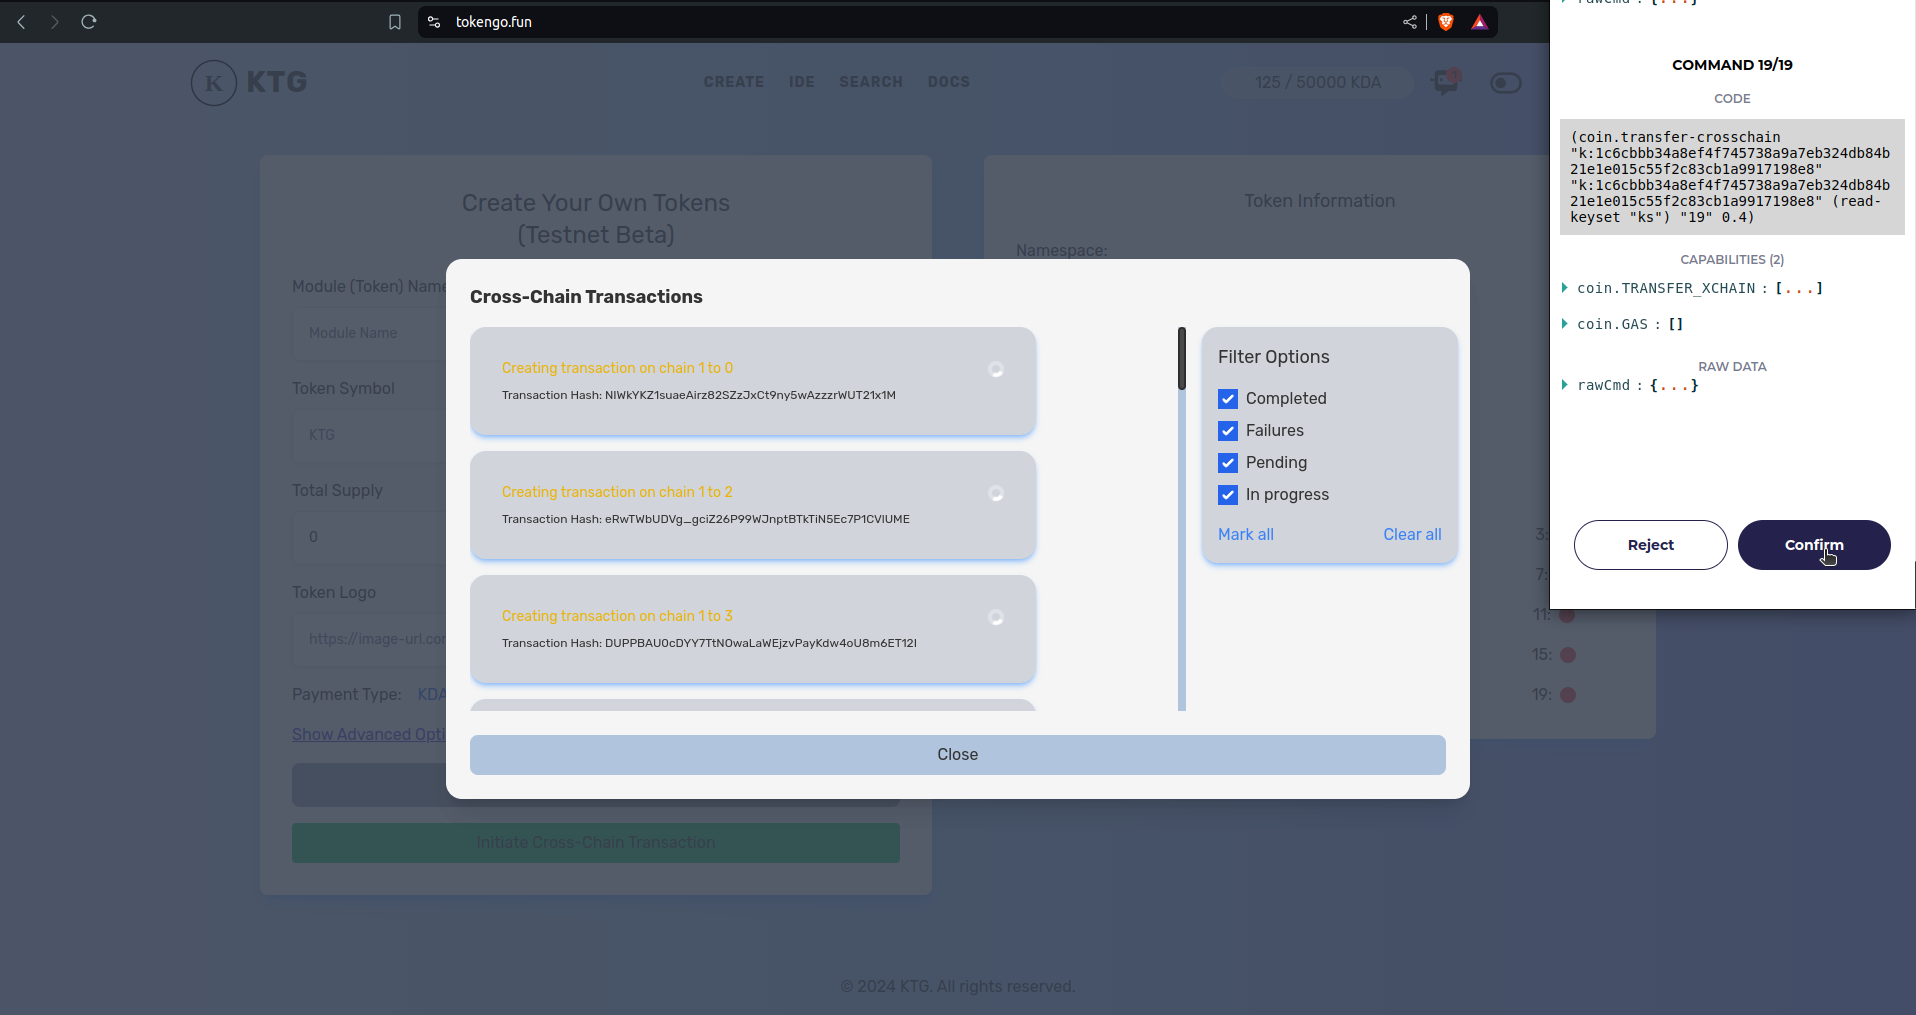The image size is (1916, 1015).
Task: Click Initiate Cross-Chain Transaction button
Action: pyautogui.click(x=596, y=843)
